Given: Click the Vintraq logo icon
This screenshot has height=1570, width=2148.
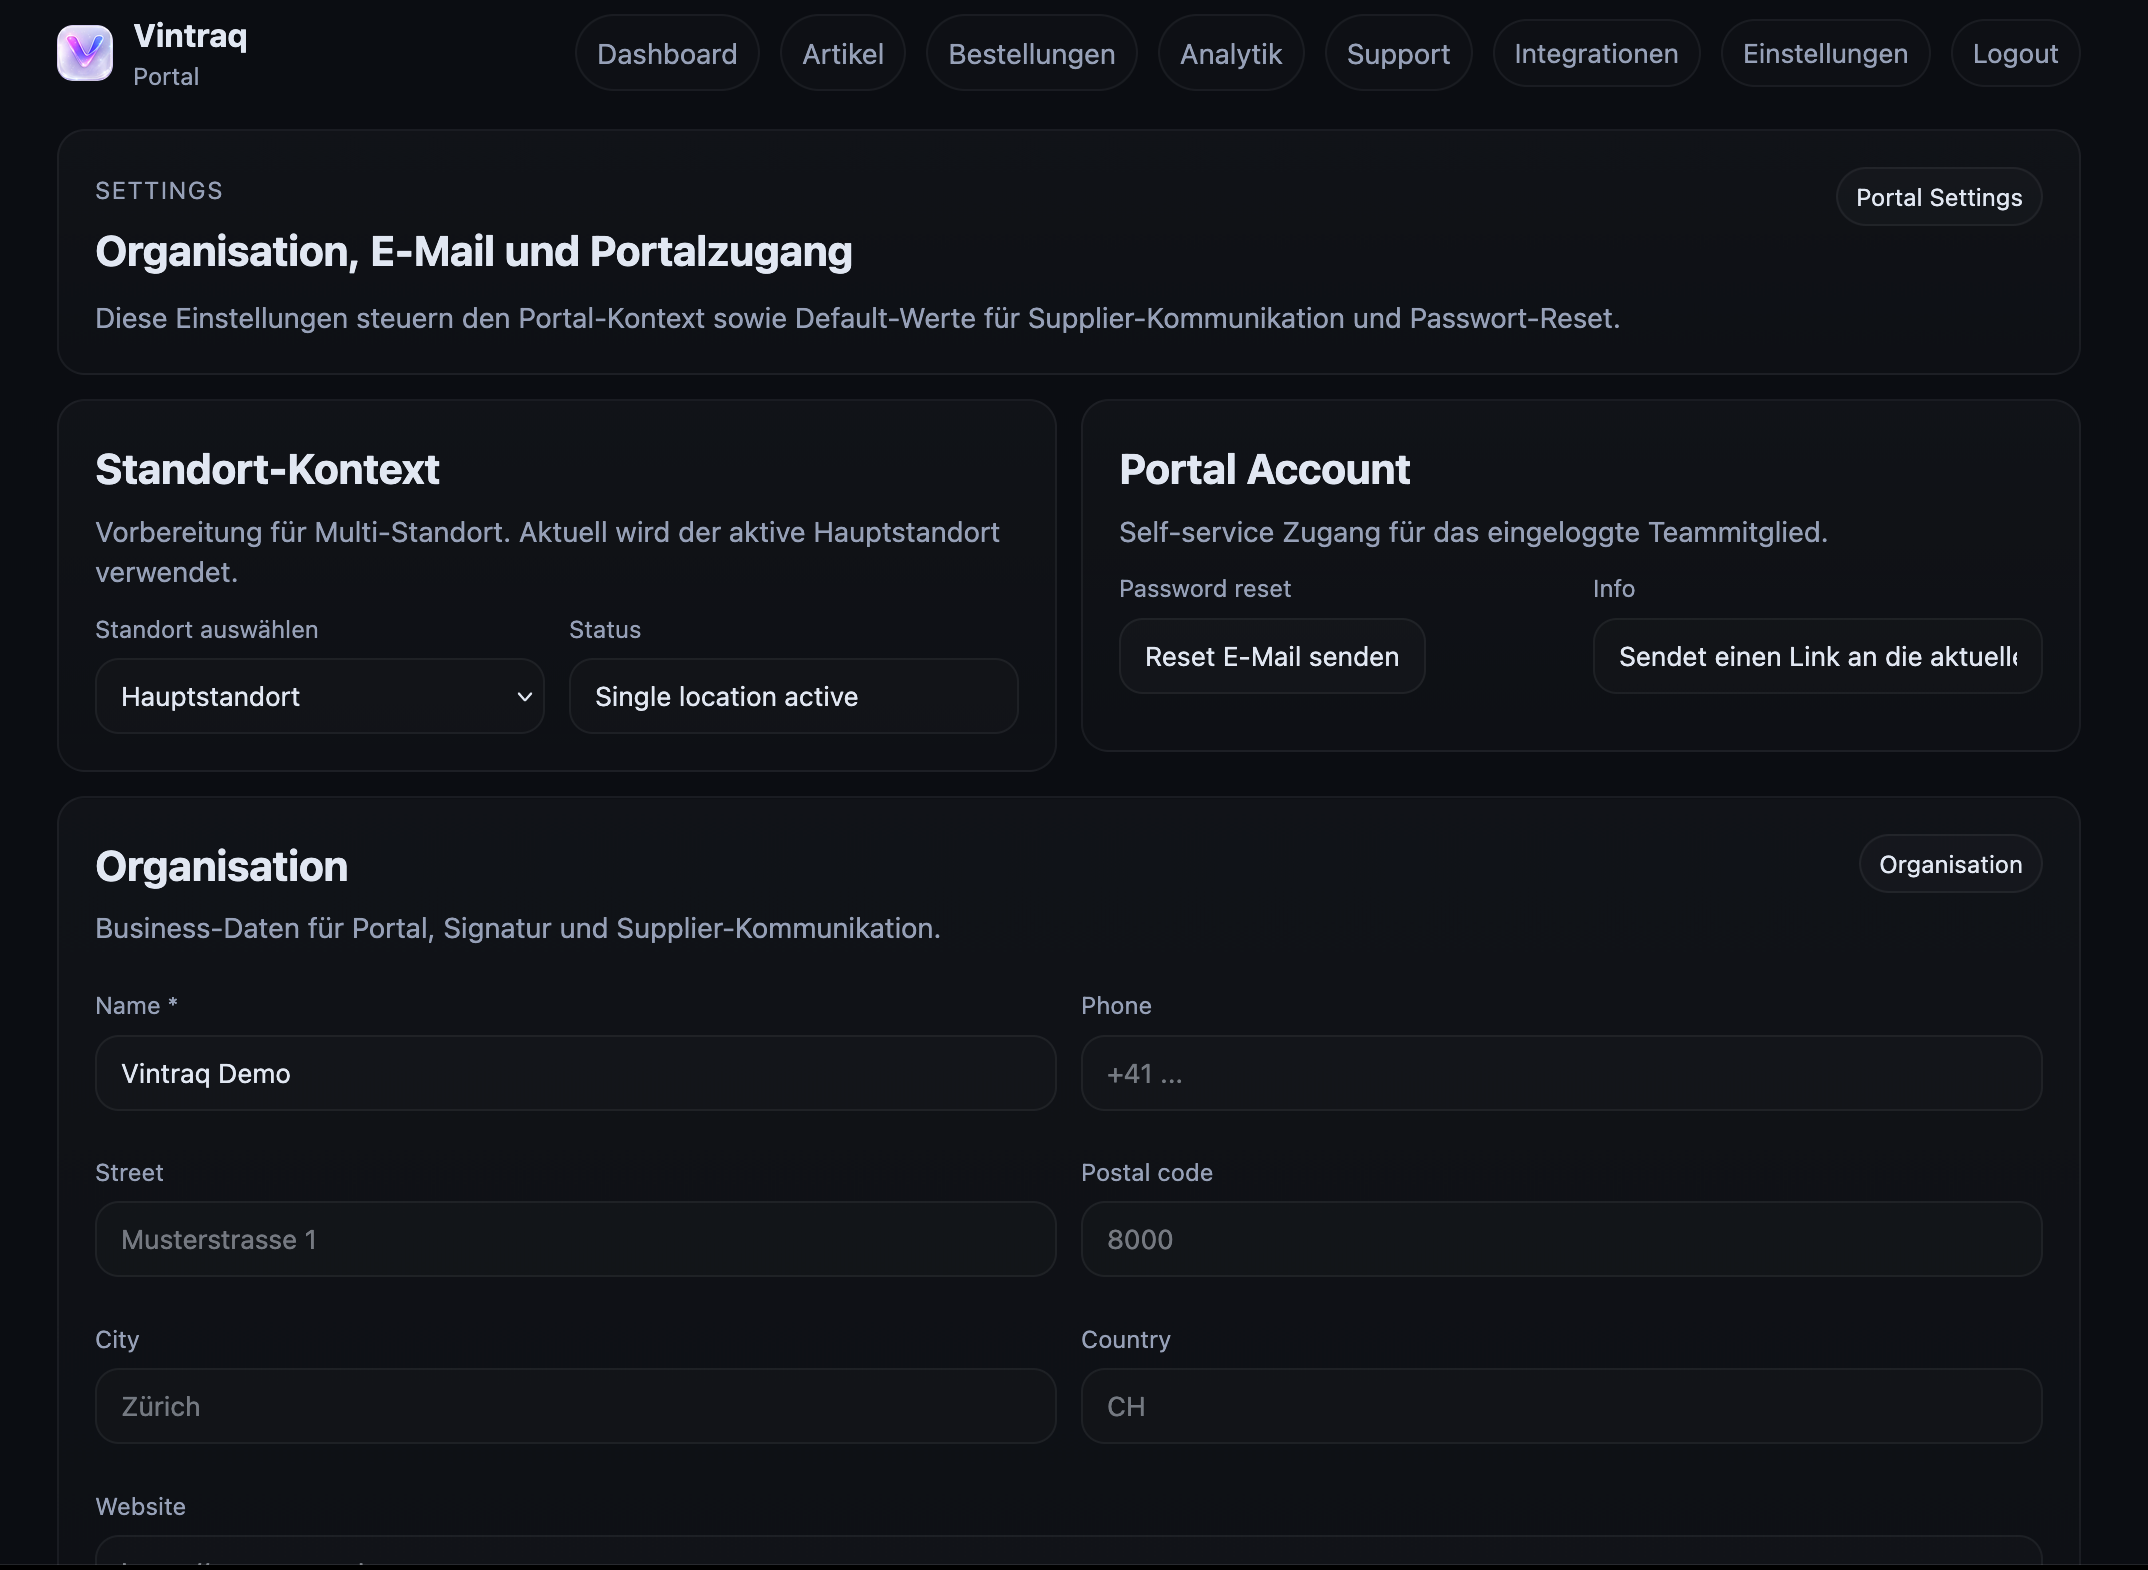Looking at the screenshot, I should (85, 53).
